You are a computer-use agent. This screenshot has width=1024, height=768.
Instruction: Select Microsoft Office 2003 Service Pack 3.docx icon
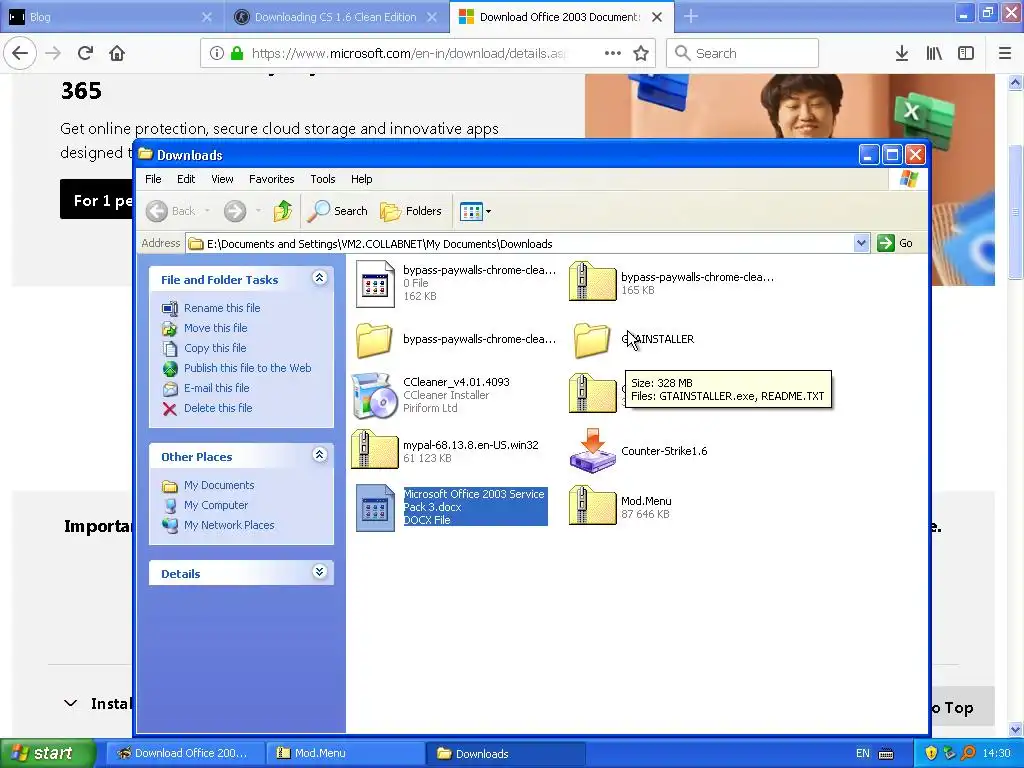coord(375,507)
